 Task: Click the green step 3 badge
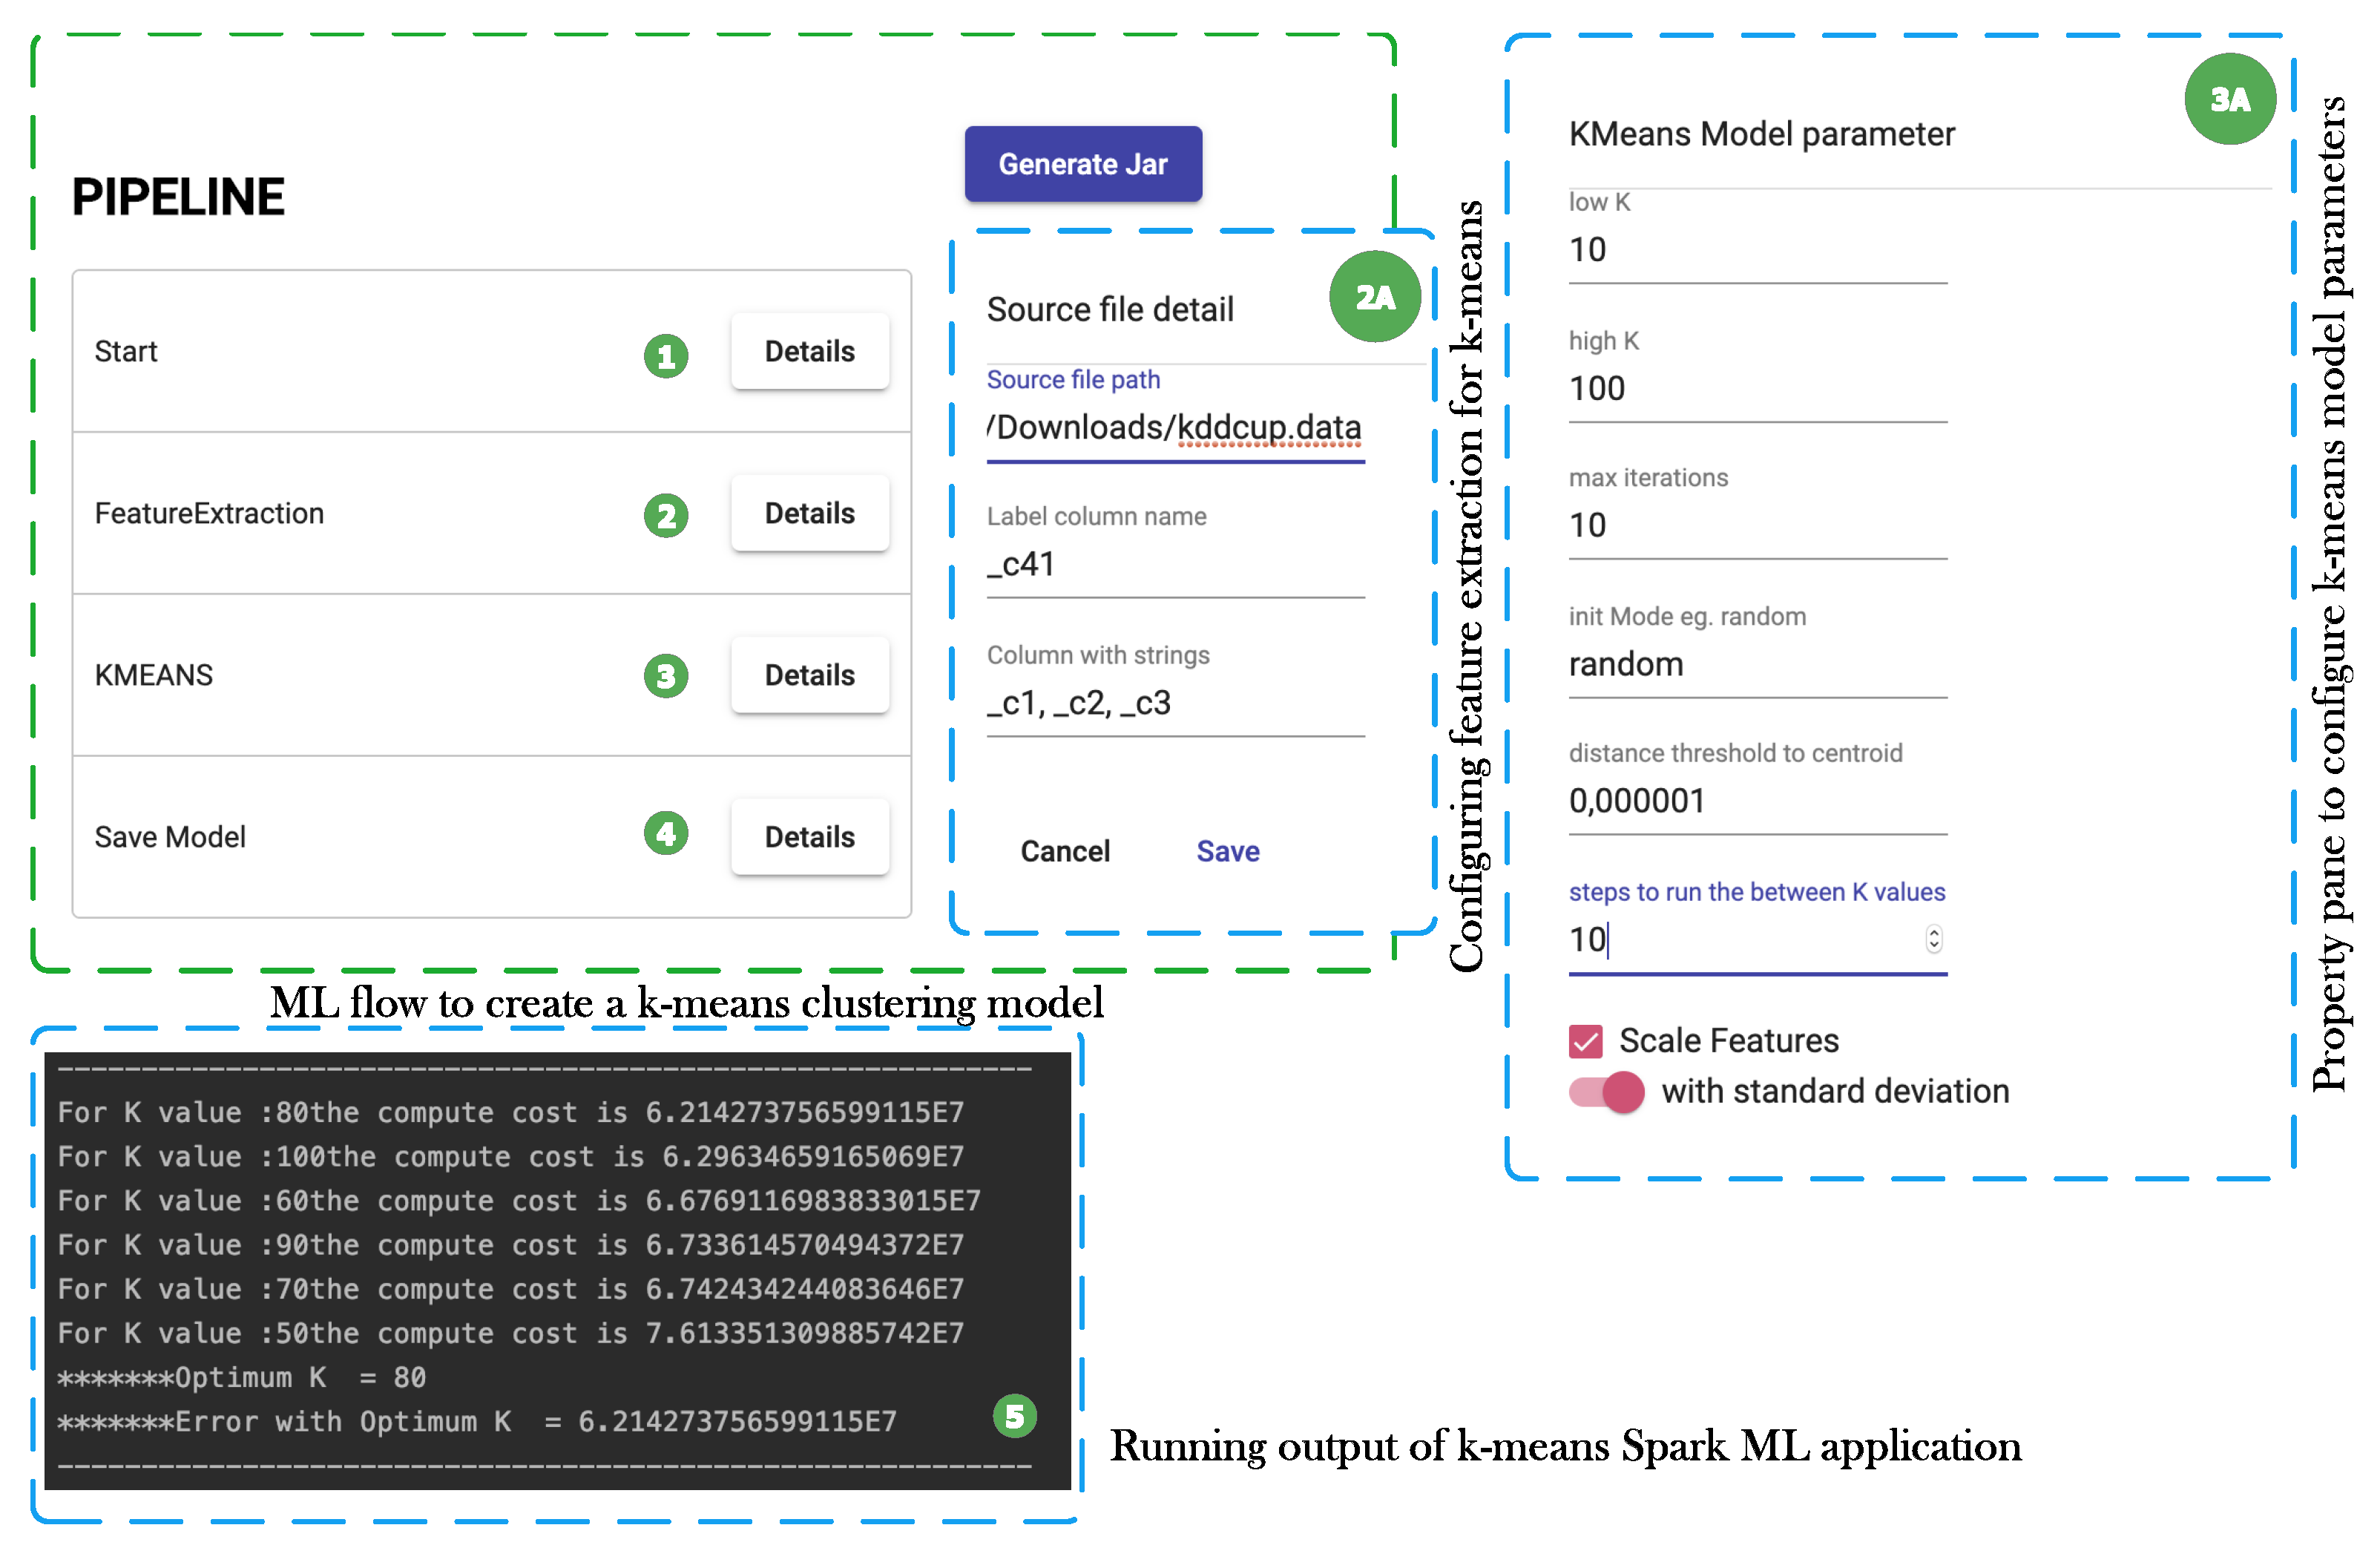(666, 676)
